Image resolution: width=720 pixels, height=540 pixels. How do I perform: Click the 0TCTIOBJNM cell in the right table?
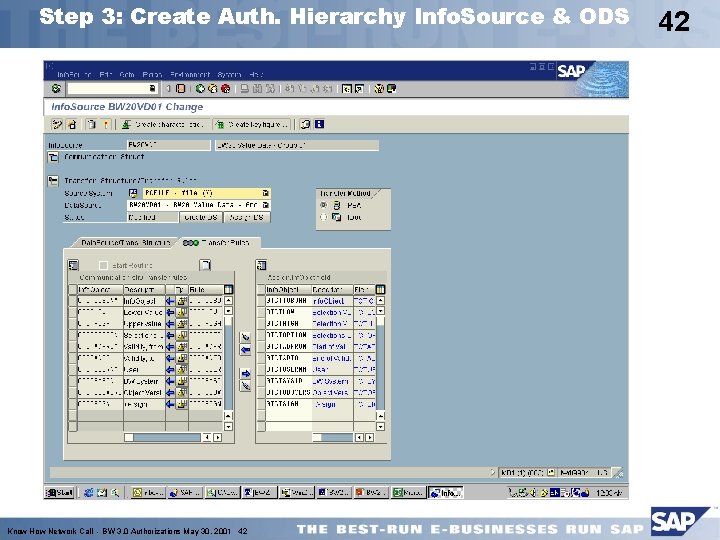pyautogui.click(x=288, y=301)
